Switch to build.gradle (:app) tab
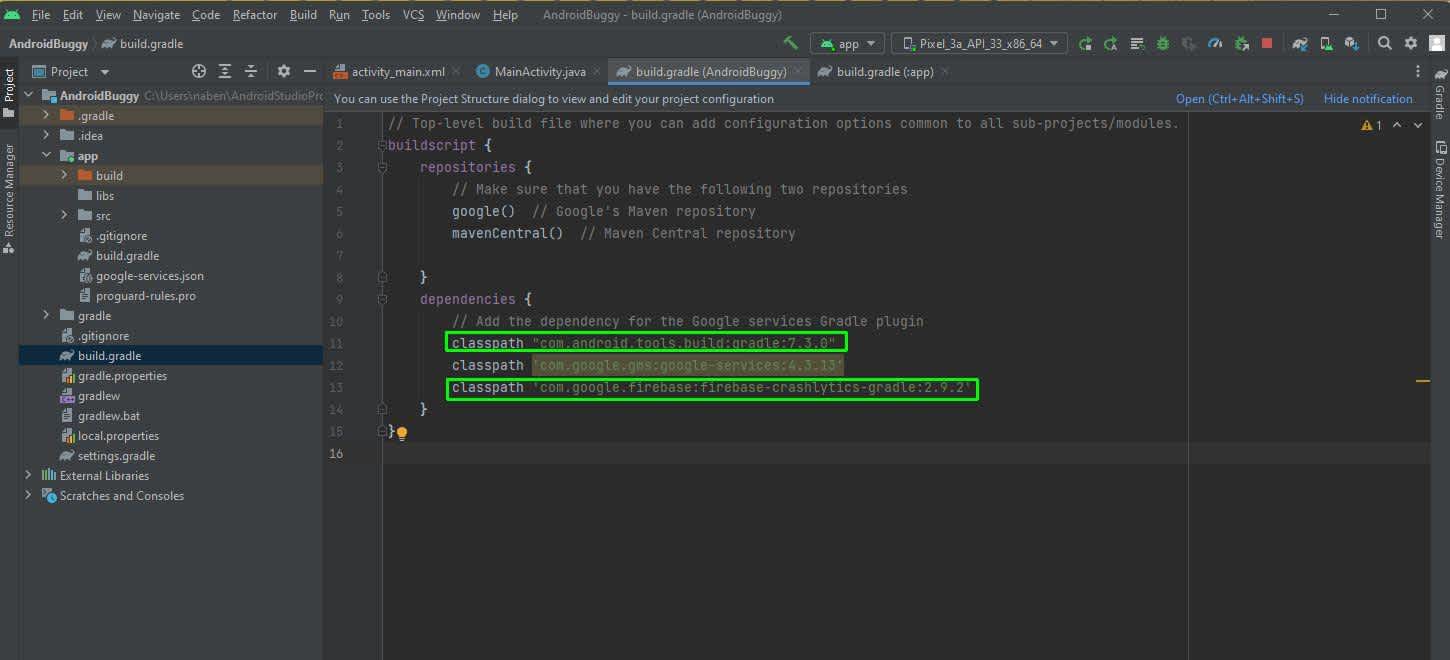Image resolution: width=1450 pixels, height=660 pixels. 885,72
